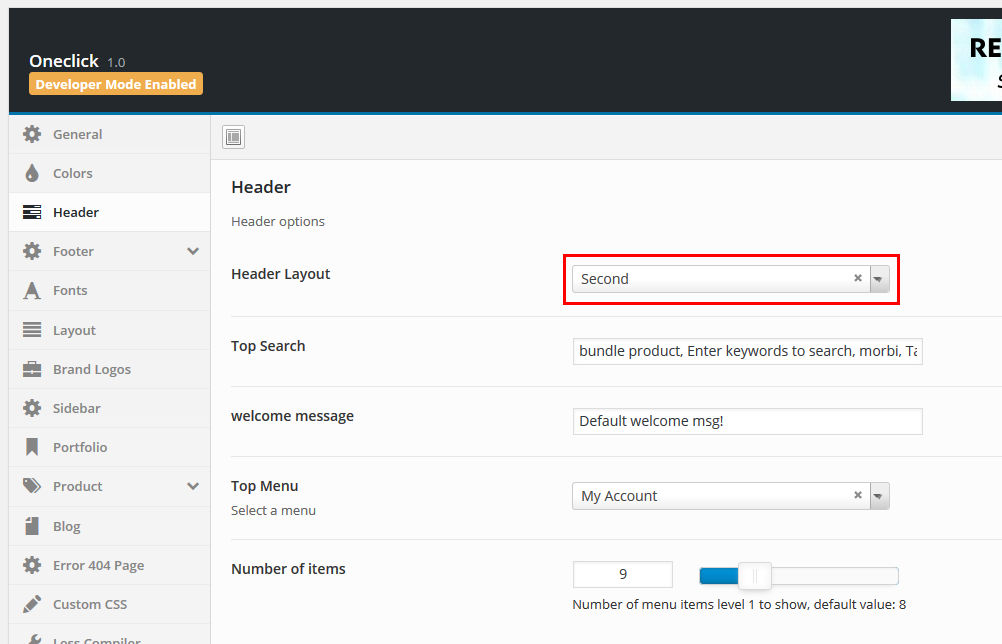Open the Sidebar settings section
This screenshot has width=1002, height=644.
pyautogui.click(x=76, y=408)
